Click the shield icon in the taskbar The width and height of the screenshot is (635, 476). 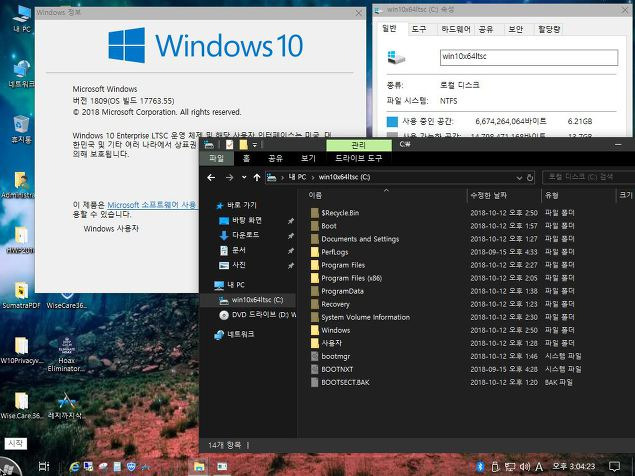[x=131, y=467]
